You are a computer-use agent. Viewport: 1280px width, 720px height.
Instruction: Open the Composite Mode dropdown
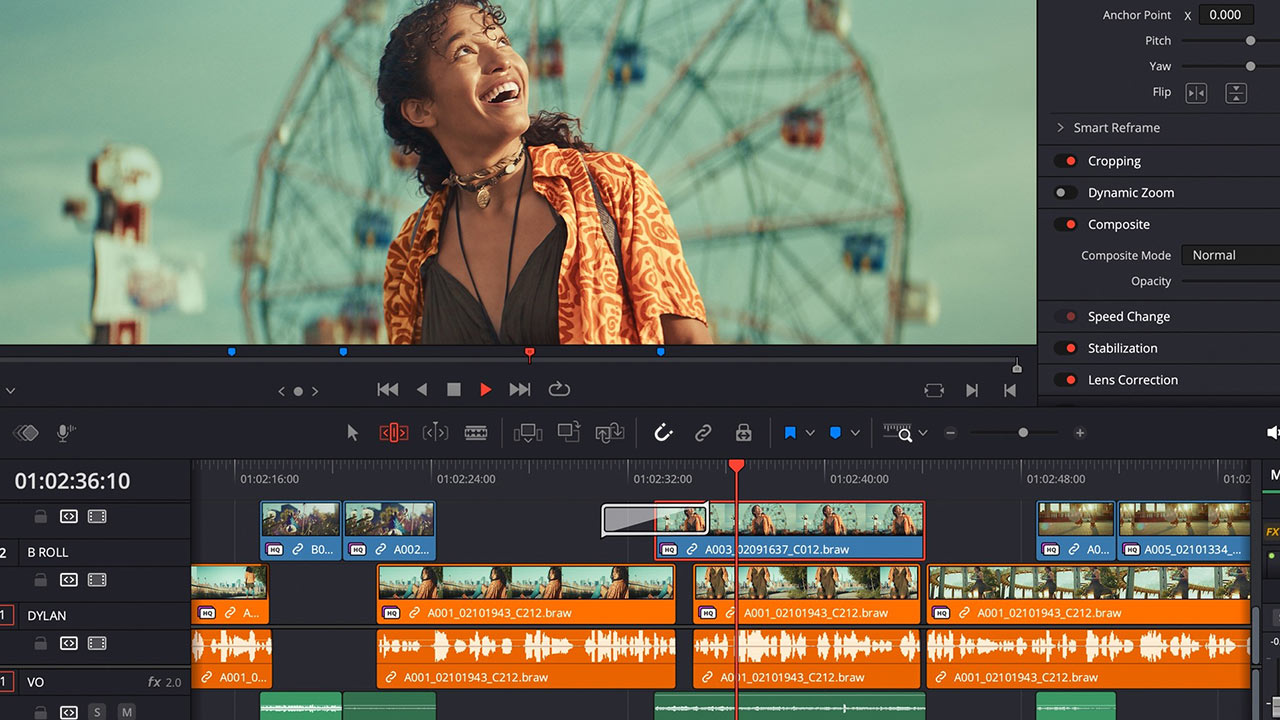click(x=1229, y=255)
